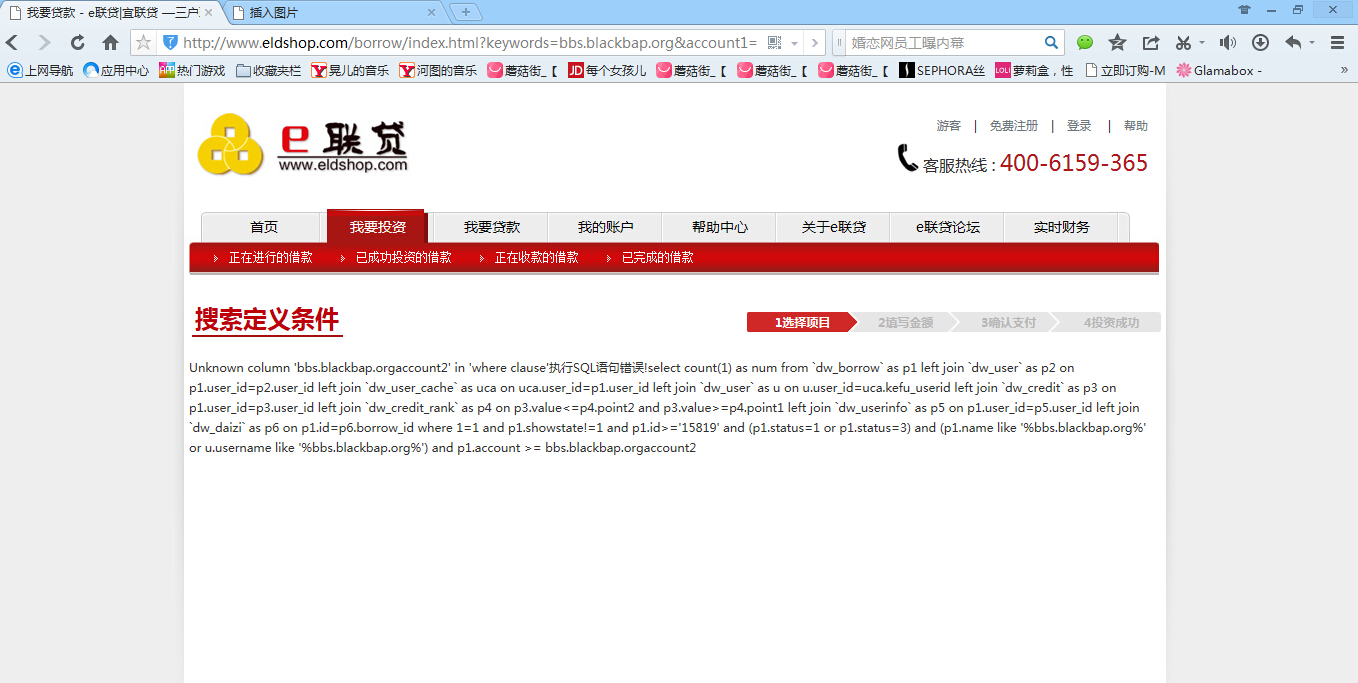Viewport: 1358px width, 683px height.
Task: Open the Glamabox bookmark
Action: [x=1219, y=70]
